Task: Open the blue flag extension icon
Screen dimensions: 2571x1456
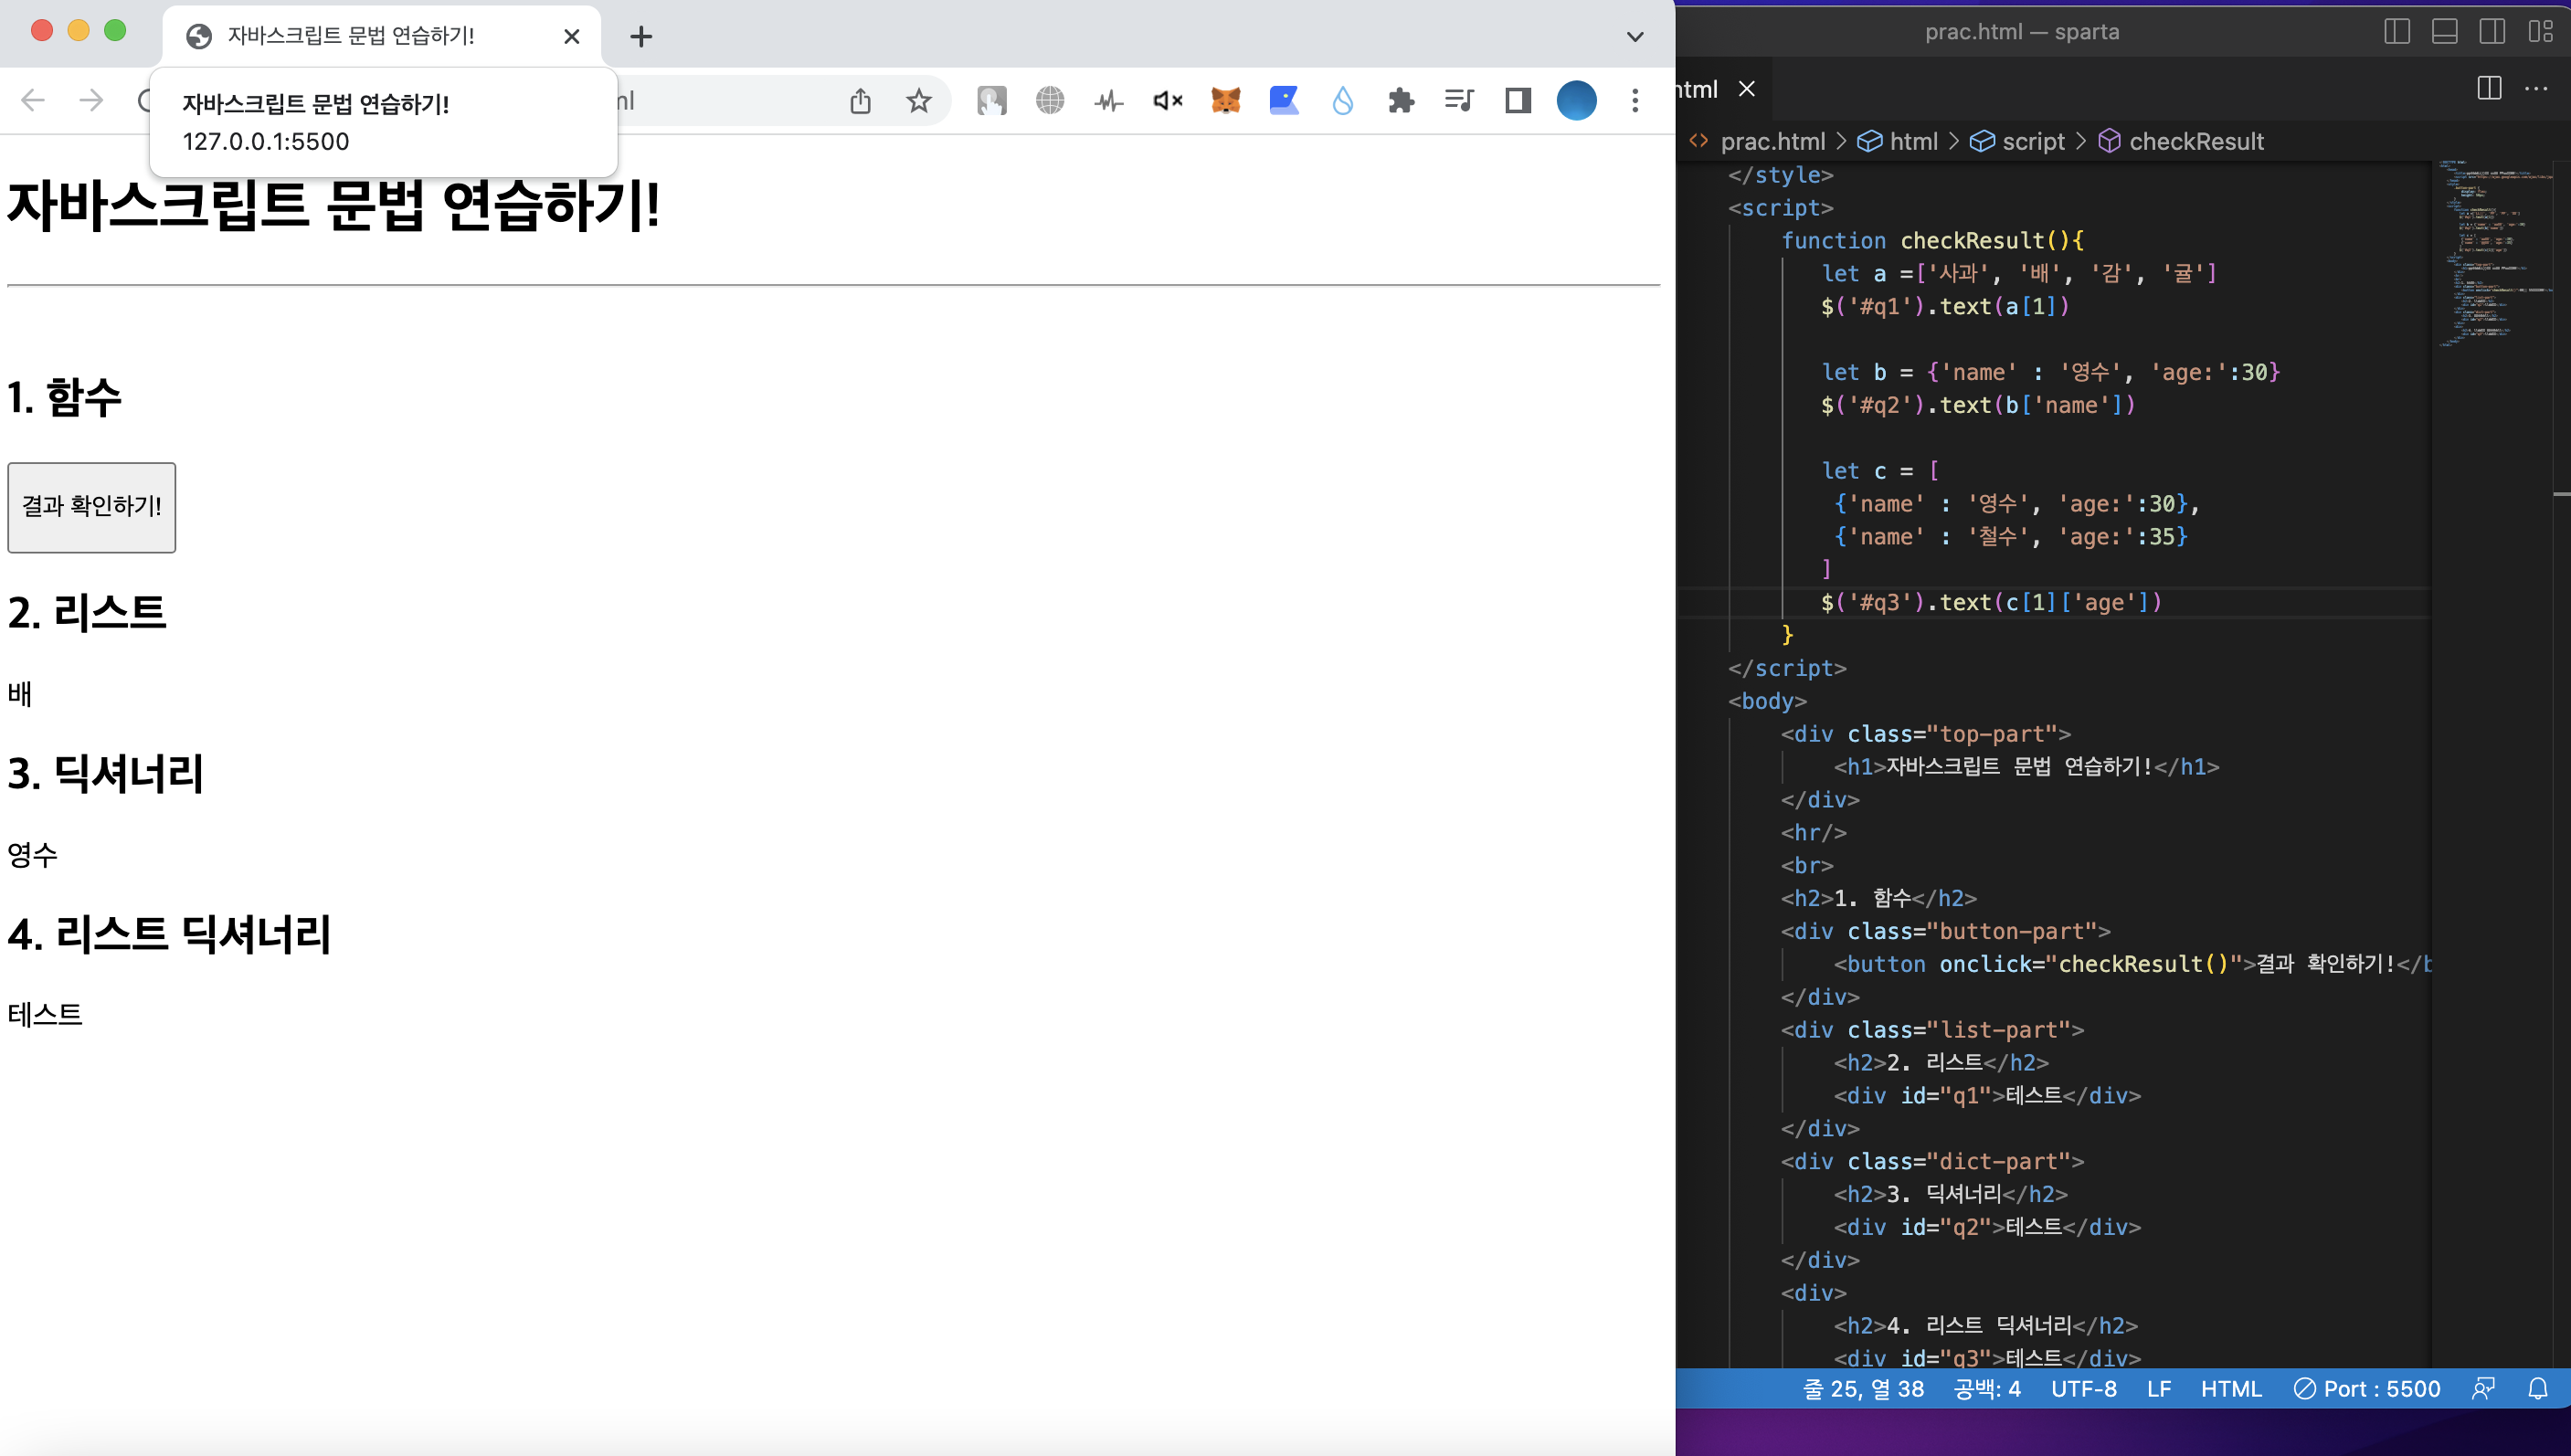Action: click(x=1283, y=101)
